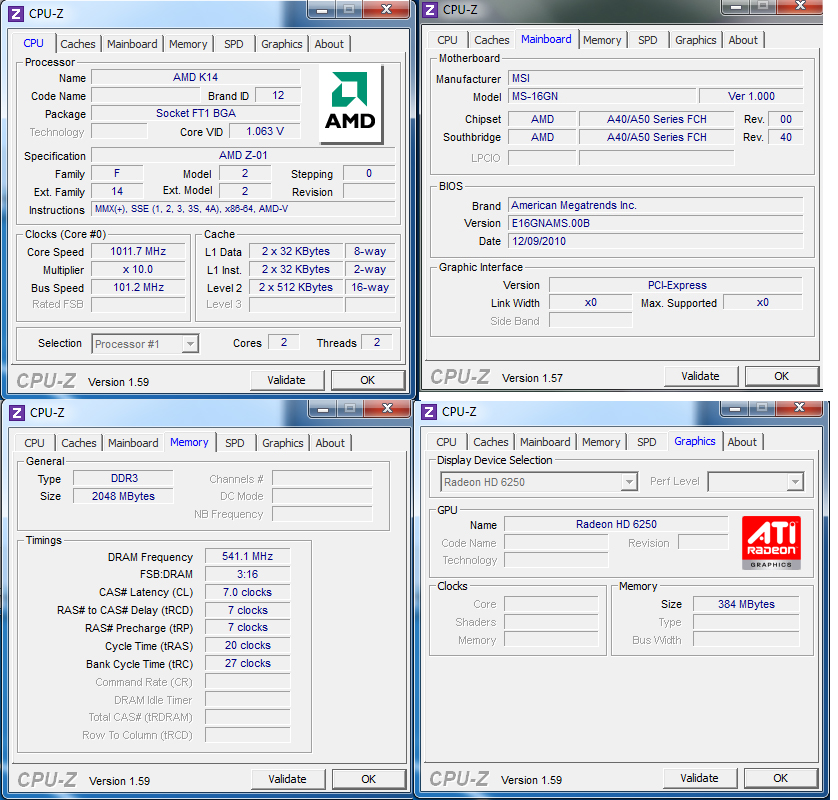Select Memory tab in Mainboard window
838x800 pixels.
(x=602, y=40)
